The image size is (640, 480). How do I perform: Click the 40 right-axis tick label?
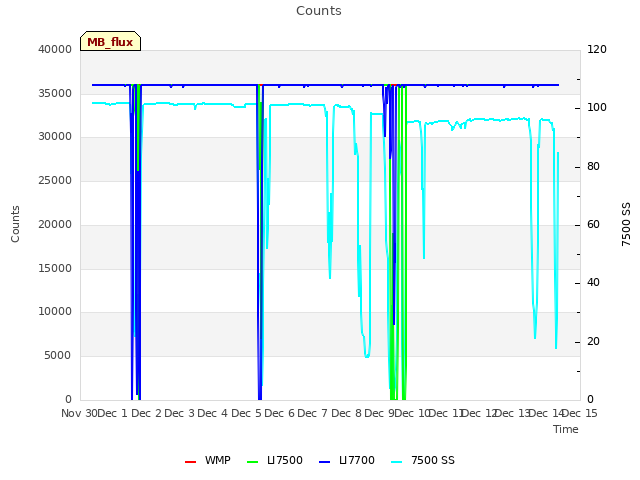[x=593, y=282]
